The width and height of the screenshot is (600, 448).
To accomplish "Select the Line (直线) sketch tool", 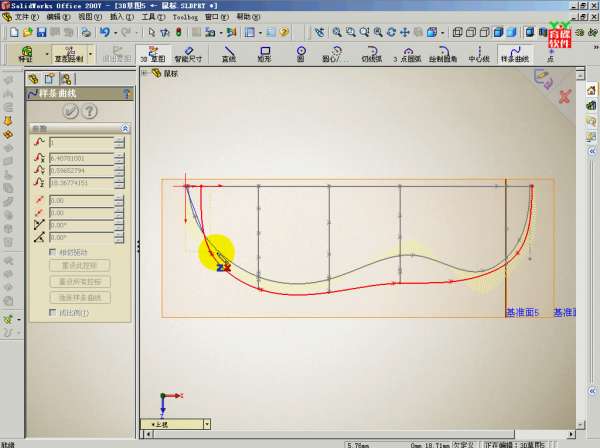I will tap(229, 52).
